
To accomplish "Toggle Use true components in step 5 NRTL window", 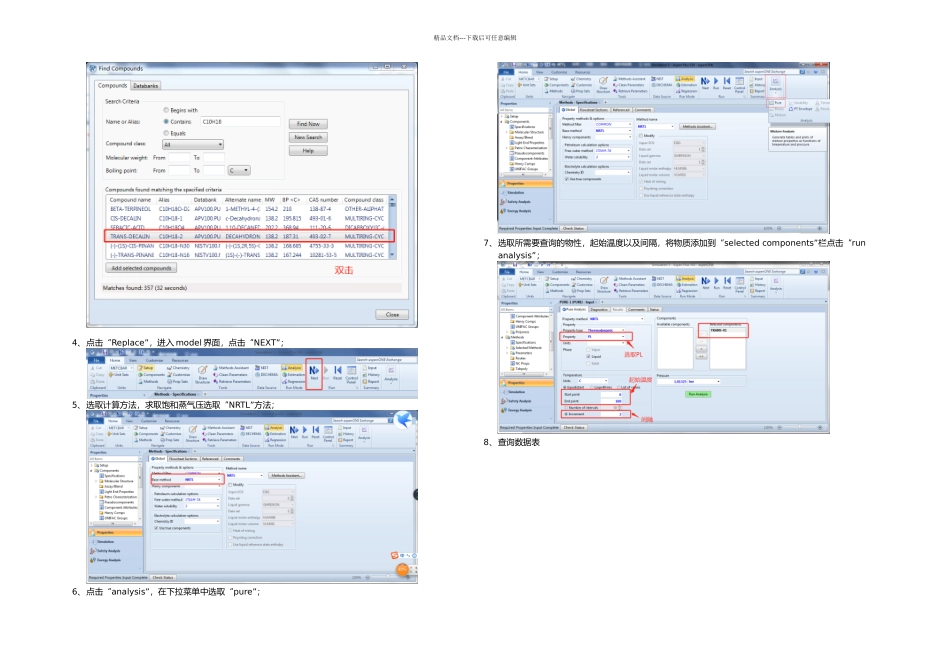I will [x=172, y=528].
